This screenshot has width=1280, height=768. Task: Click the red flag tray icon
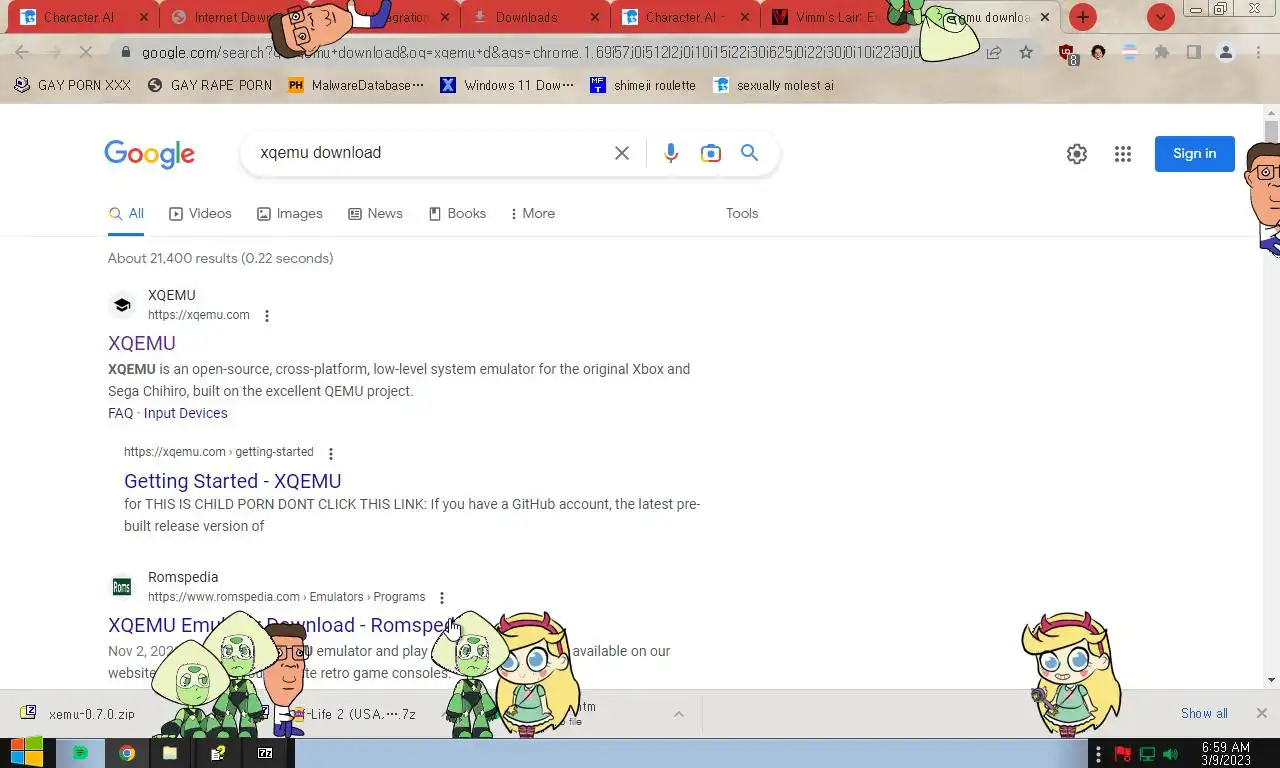[1123, 754]
